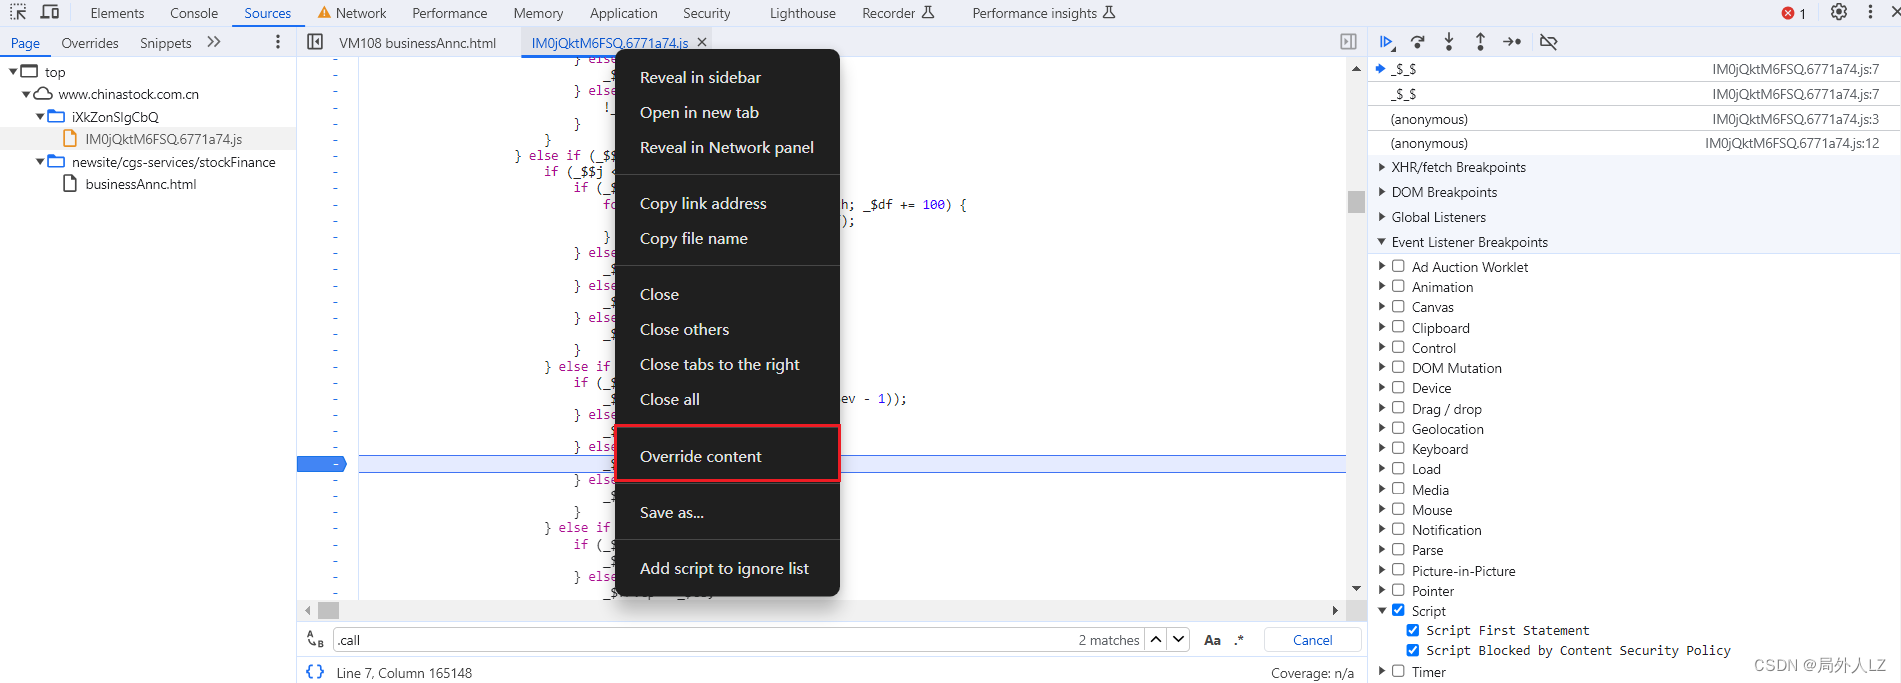1901x683 pixels.
Task: Select the inspect element picker icon
Action: click(x=18, y=12)
